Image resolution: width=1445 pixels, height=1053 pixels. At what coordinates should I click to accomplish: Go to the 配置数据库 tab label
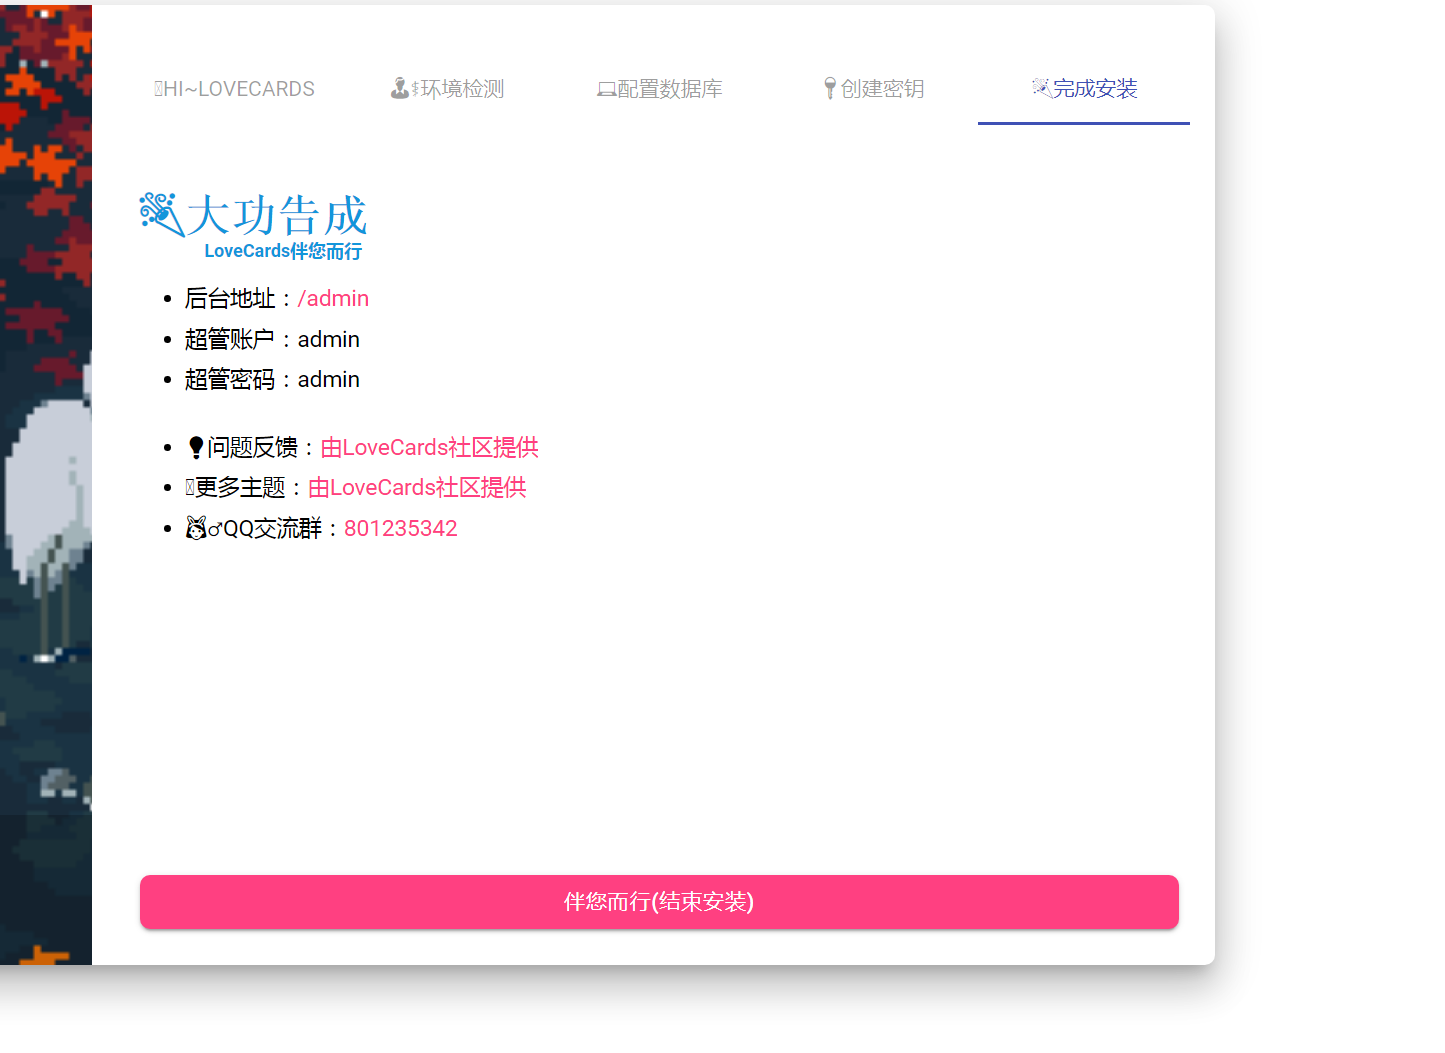[x=670, y=89]
